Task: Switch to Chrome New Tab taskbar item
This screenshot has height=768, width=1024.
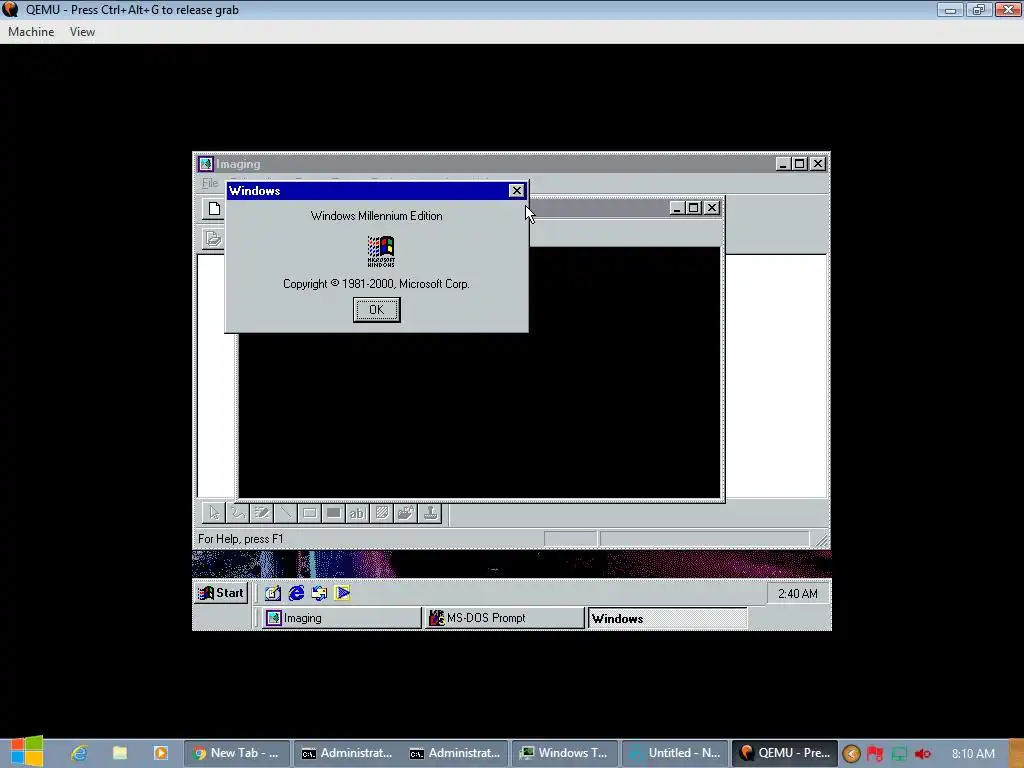Action: [236, 753]
